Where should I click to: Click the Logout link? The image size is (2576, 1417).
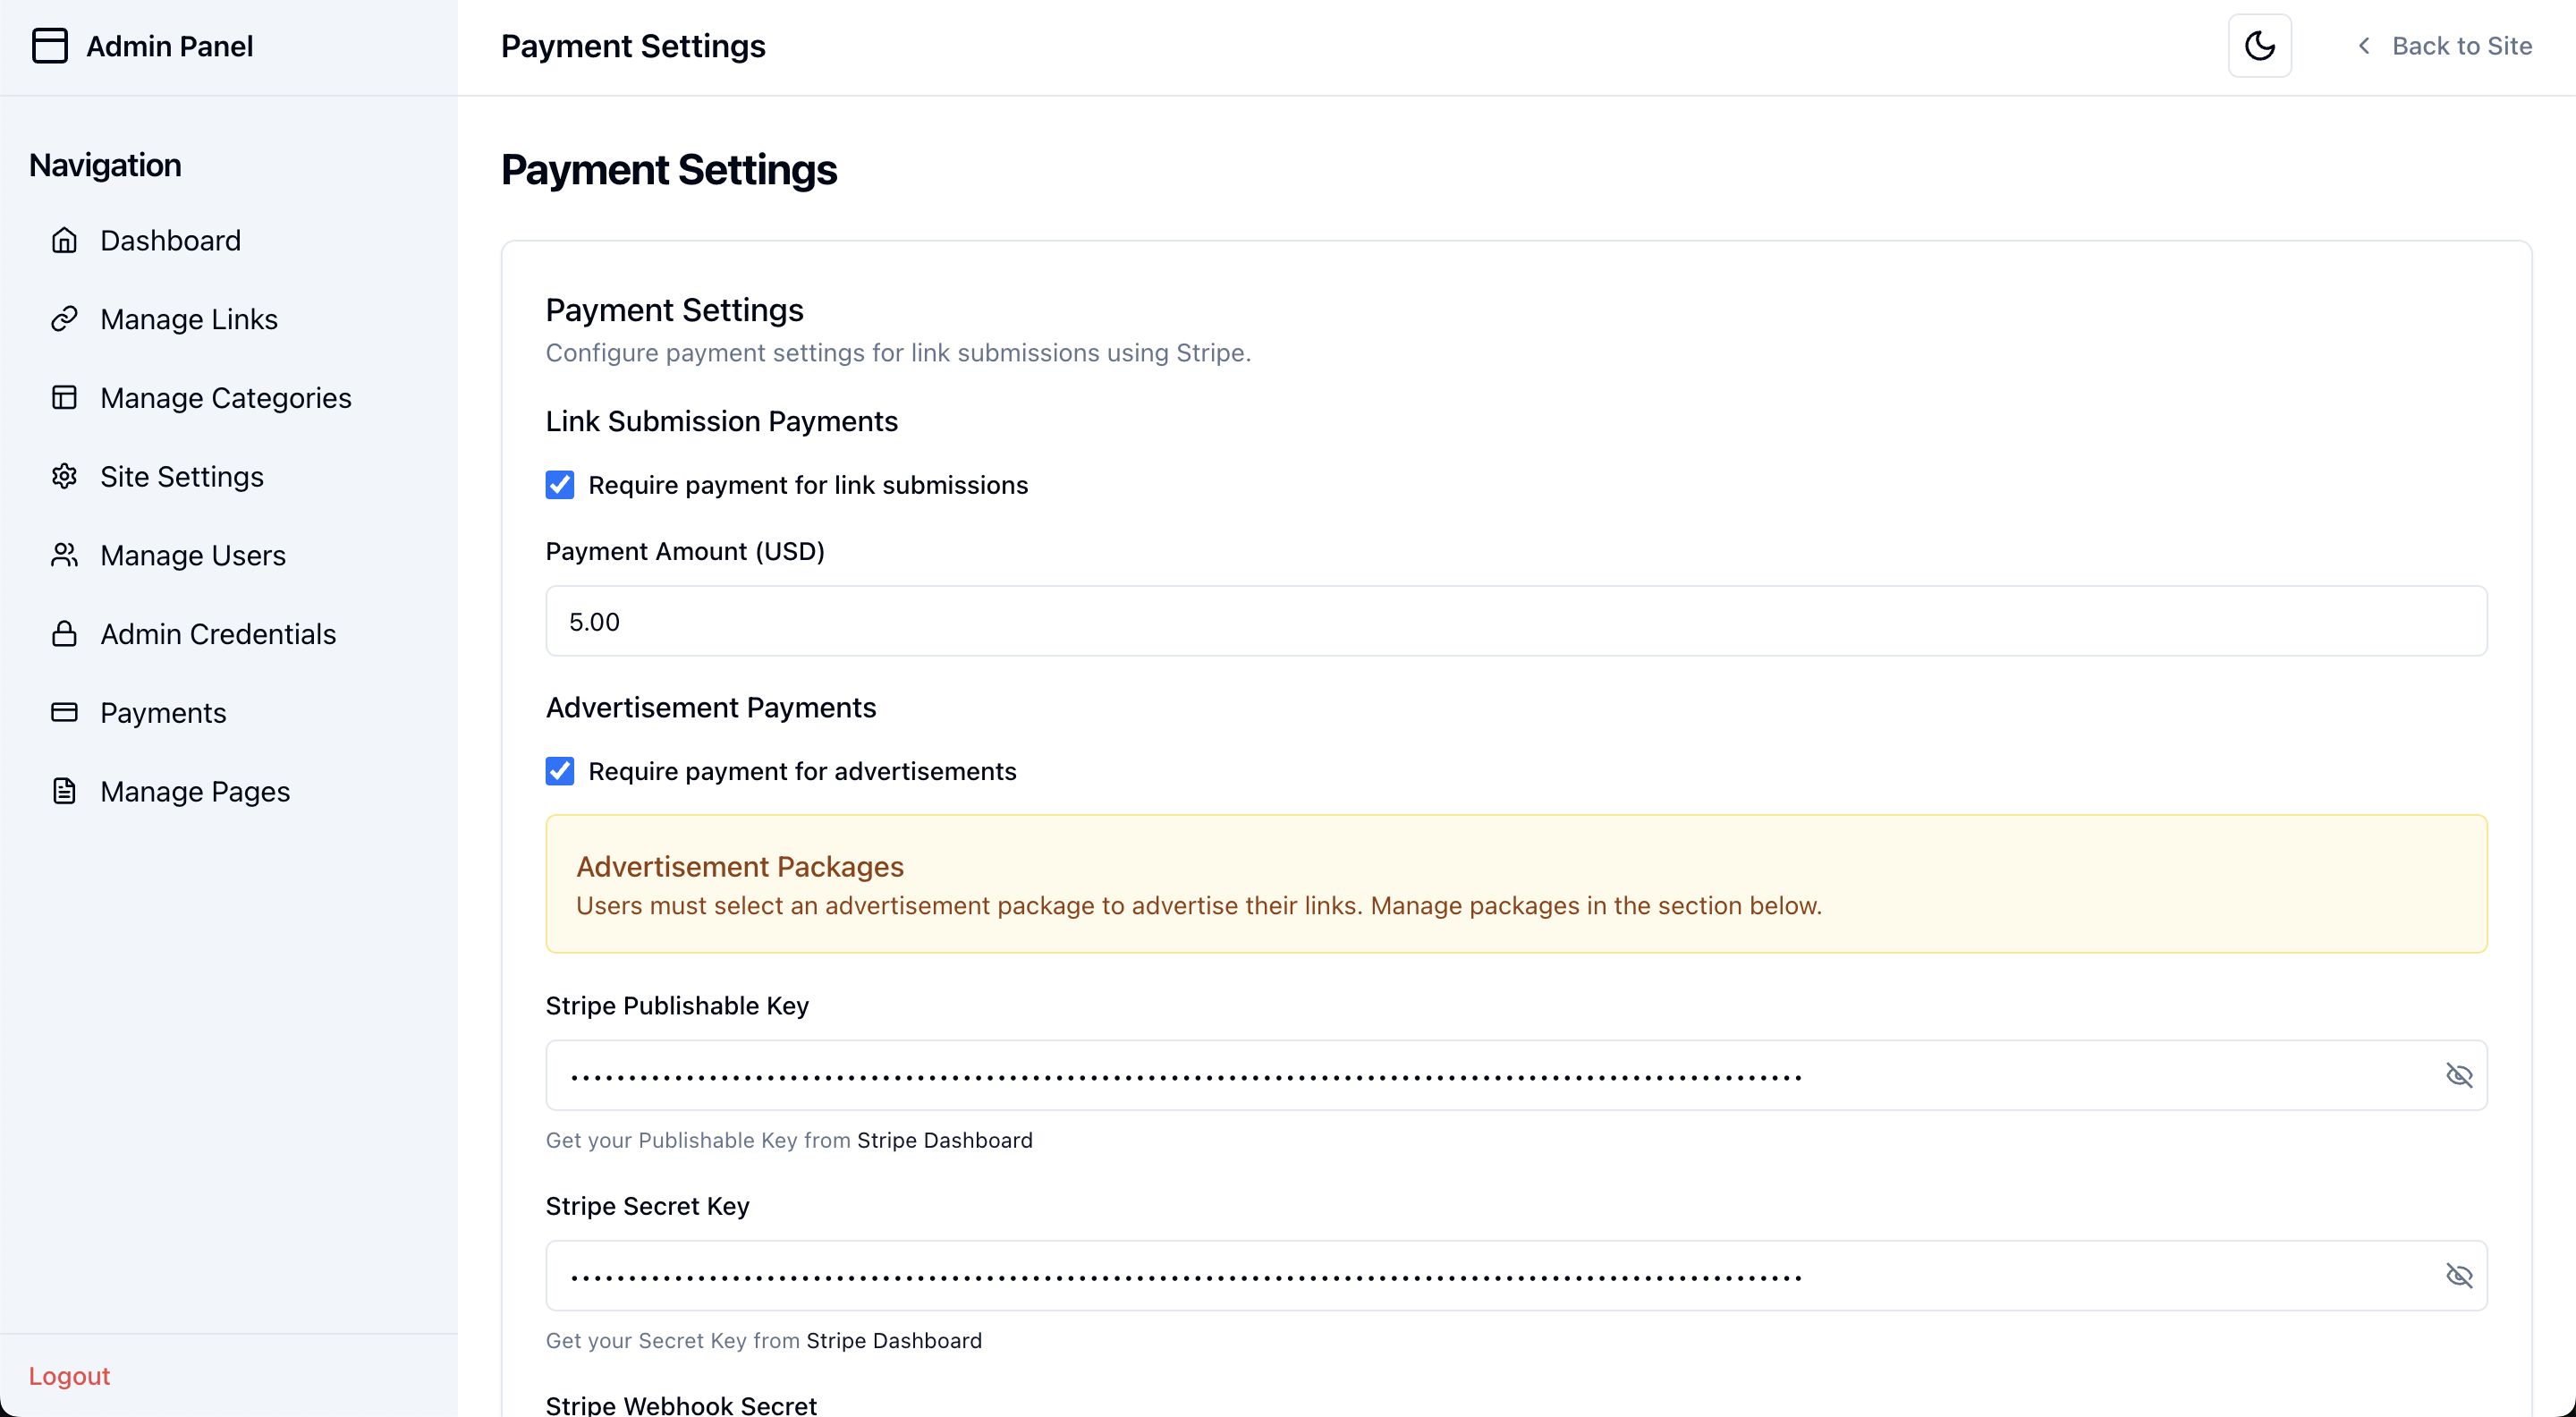click(69, 1376)
